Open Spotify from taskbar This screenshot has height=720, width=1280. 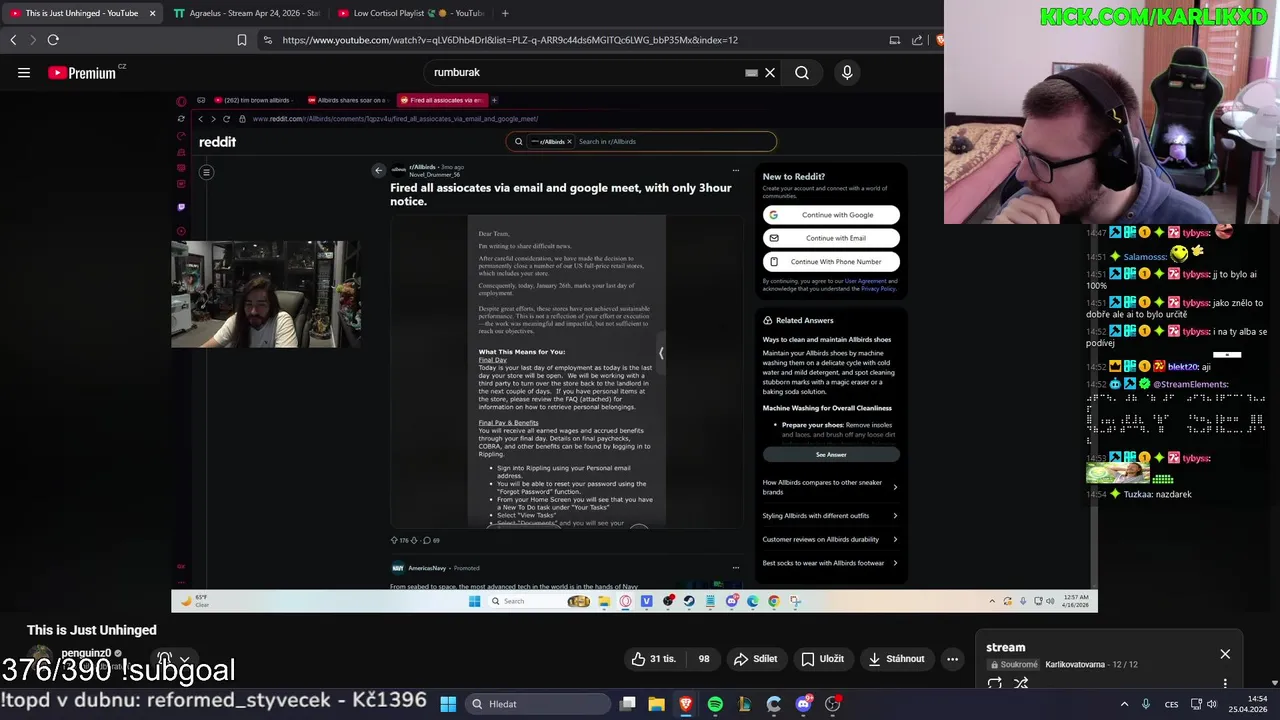(715, 704)
